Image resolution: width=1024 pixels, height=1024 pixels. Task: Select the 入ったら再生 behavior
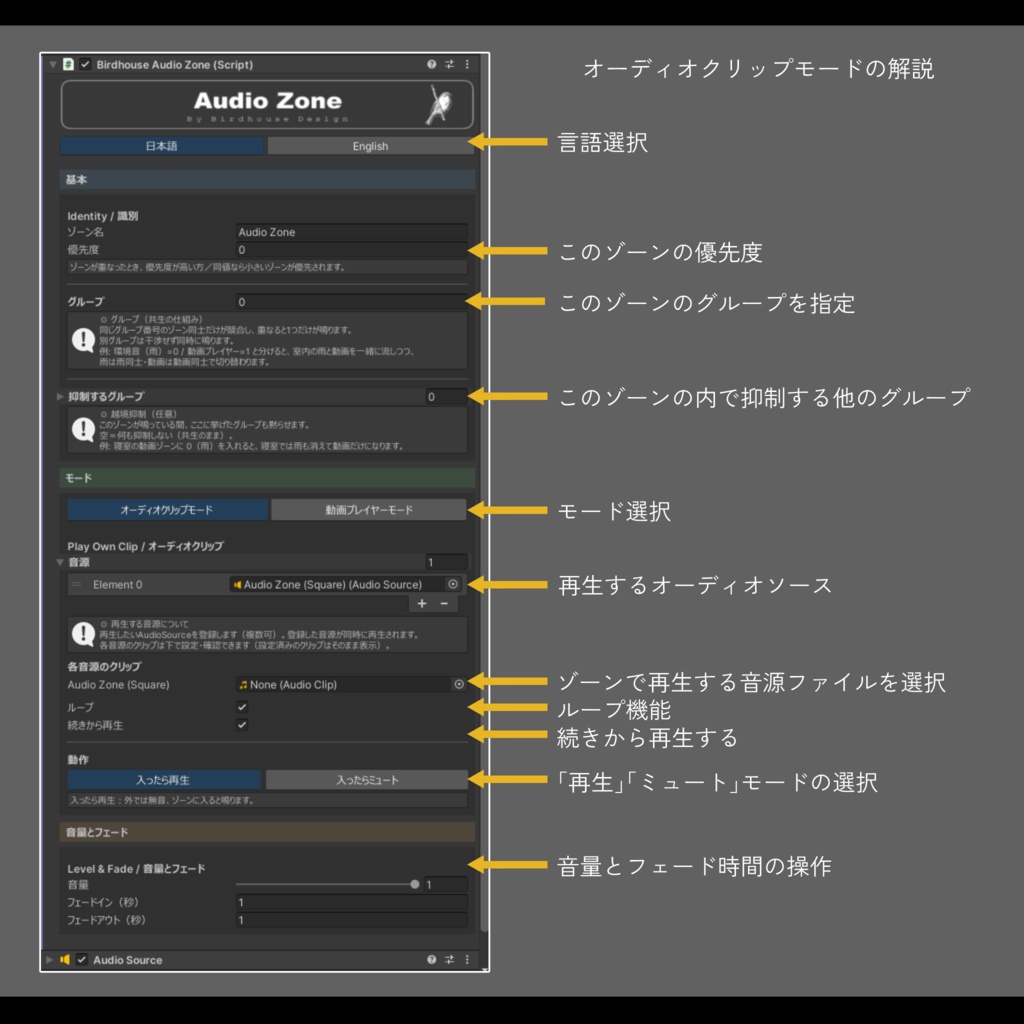click(x=163, y=780)
